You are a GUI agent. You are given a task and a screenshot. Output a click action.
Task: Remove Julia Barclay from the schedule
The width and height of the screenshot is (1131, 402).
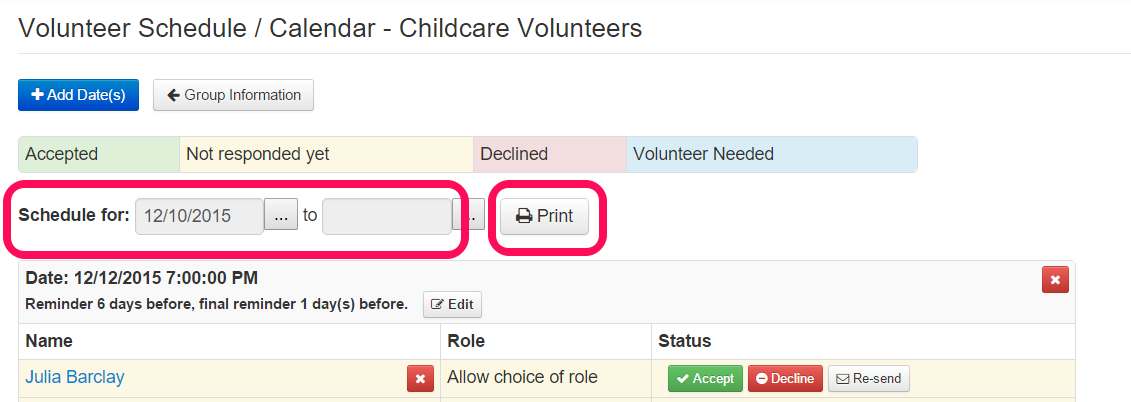coord(421,378)
